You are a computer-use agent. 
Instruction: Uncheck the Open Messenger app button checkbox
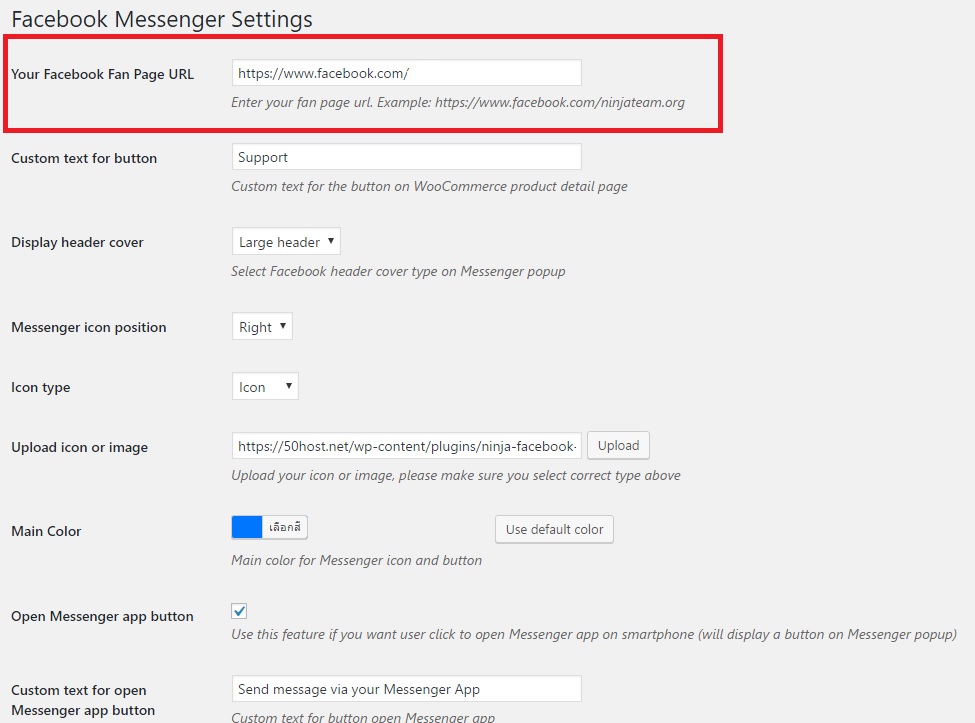(x=239, y=611)
